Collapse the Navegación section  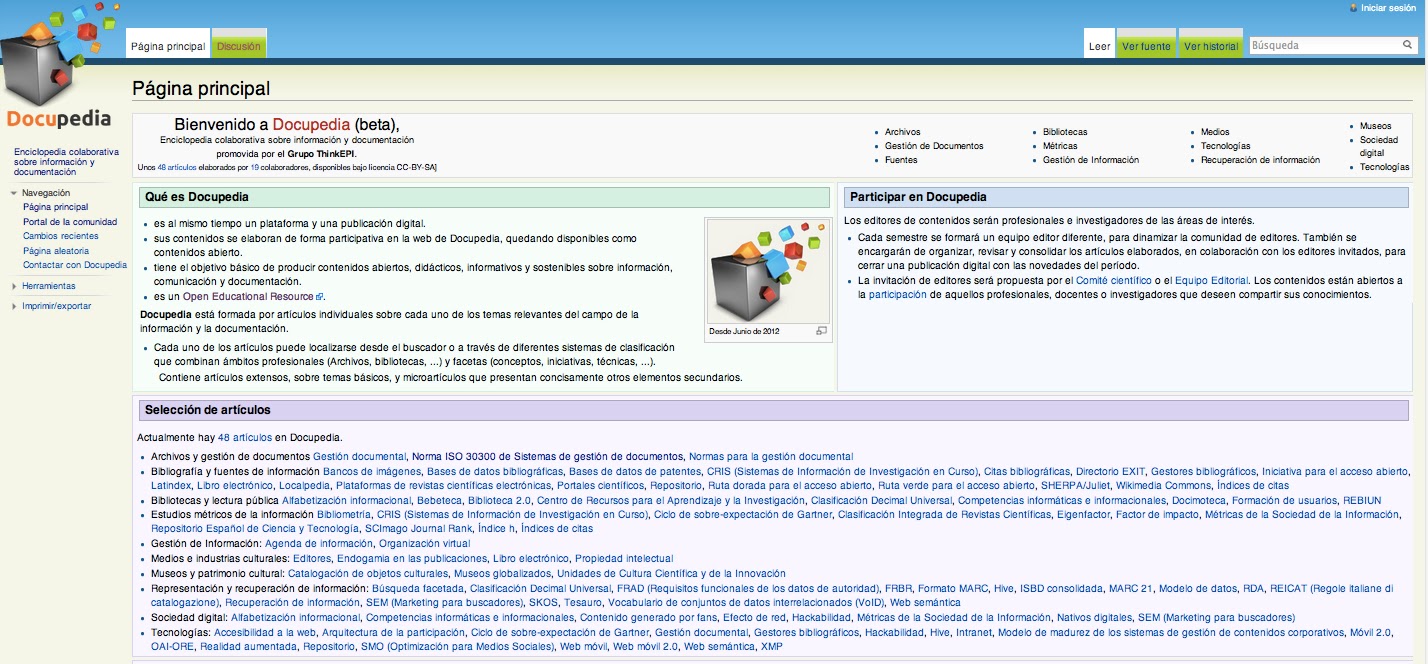point(12,192)
